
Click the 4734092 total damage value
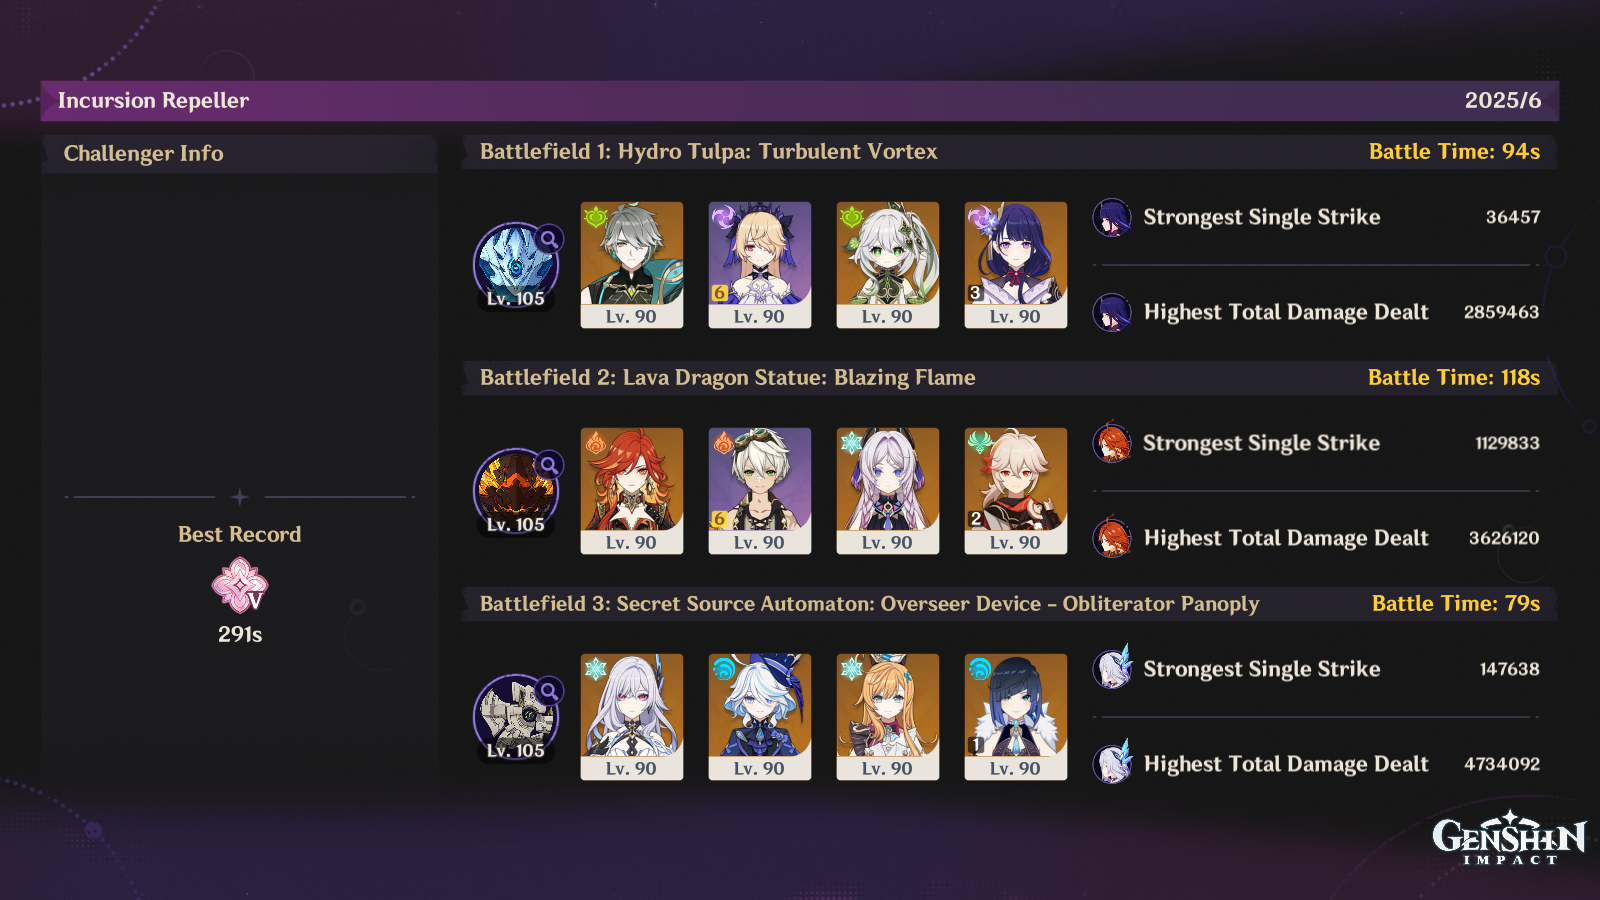pyautogui.click(x=1502, y=764)
